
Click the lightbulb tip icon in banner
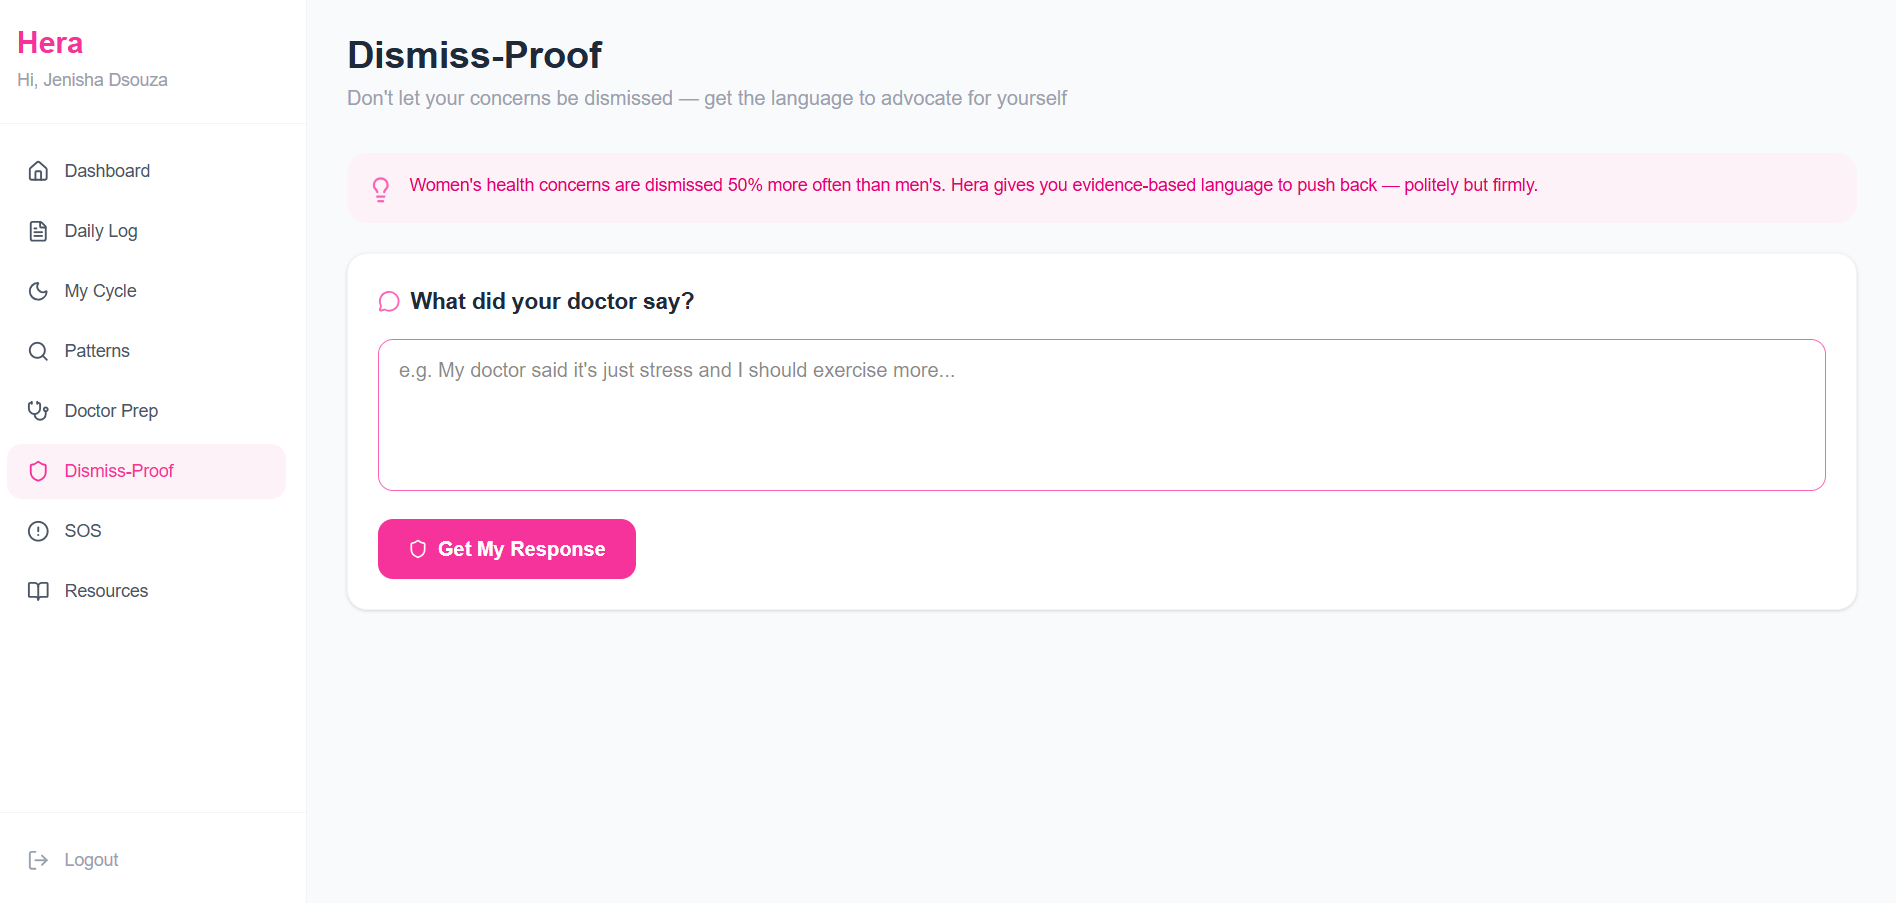click(x=381, y=189)
